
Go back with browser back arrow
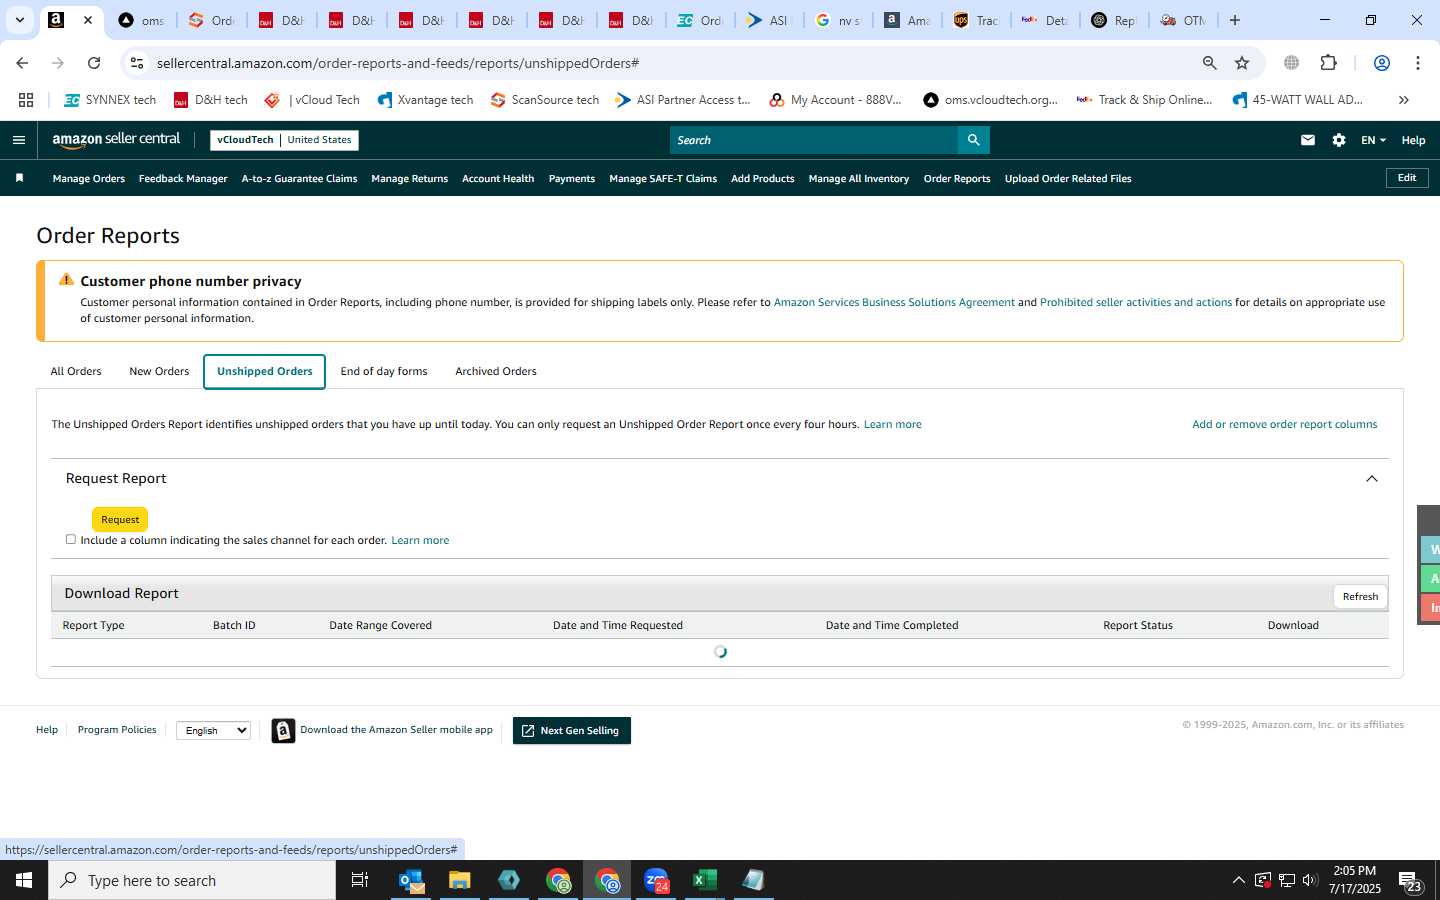(x=22, y=63)
